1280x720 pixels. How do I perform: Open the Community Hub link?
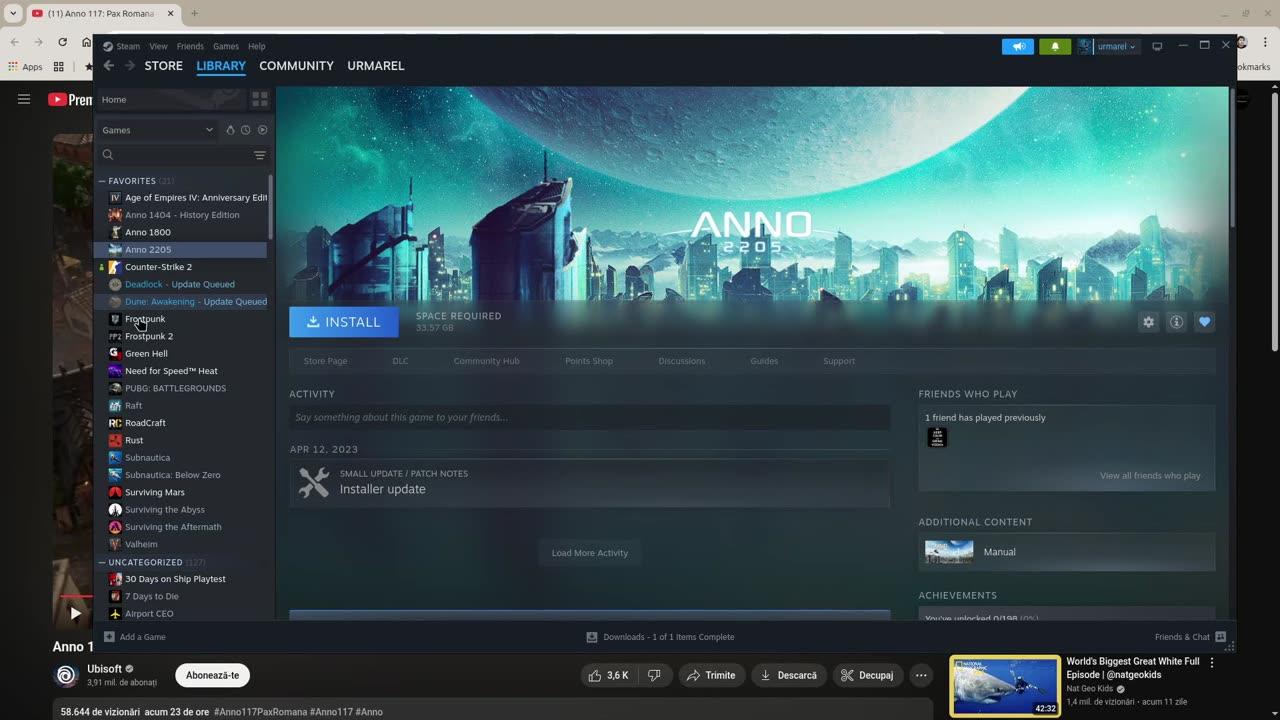coord(486,361)
